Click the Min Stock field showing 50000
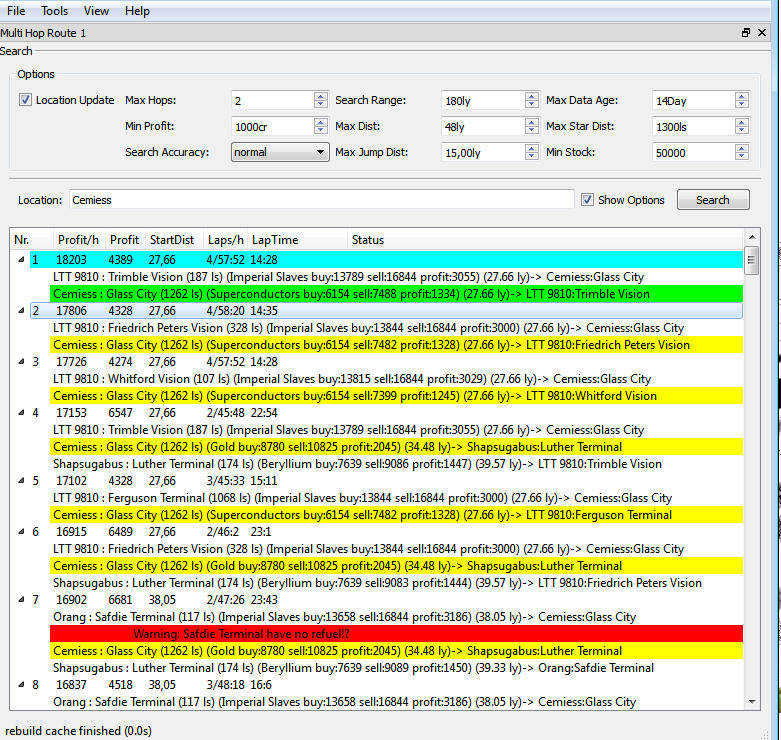This screenshot has height=740, width=781. (x=693, y=152)
